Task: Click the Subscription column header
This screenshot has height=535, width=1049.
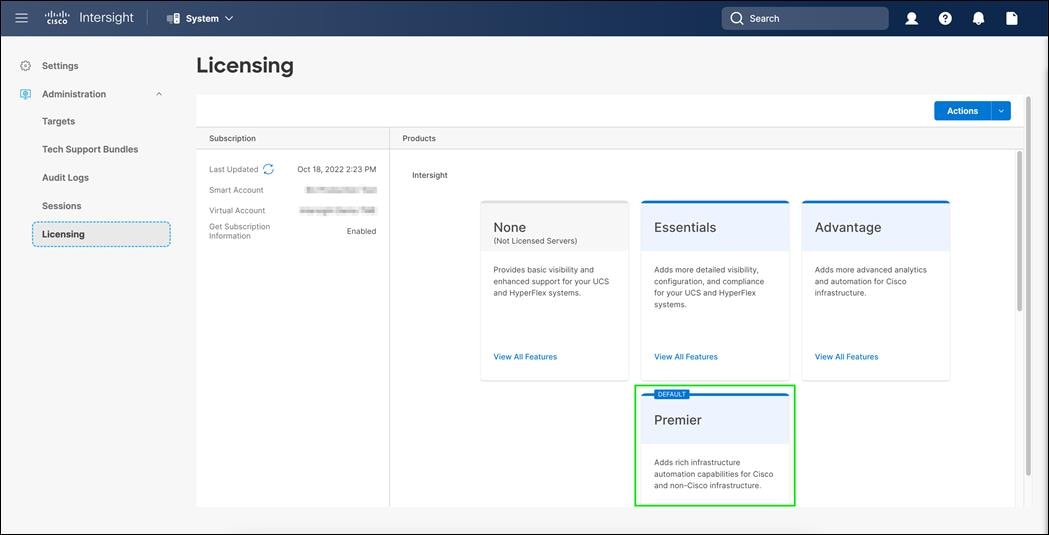Action: point(232,138)
